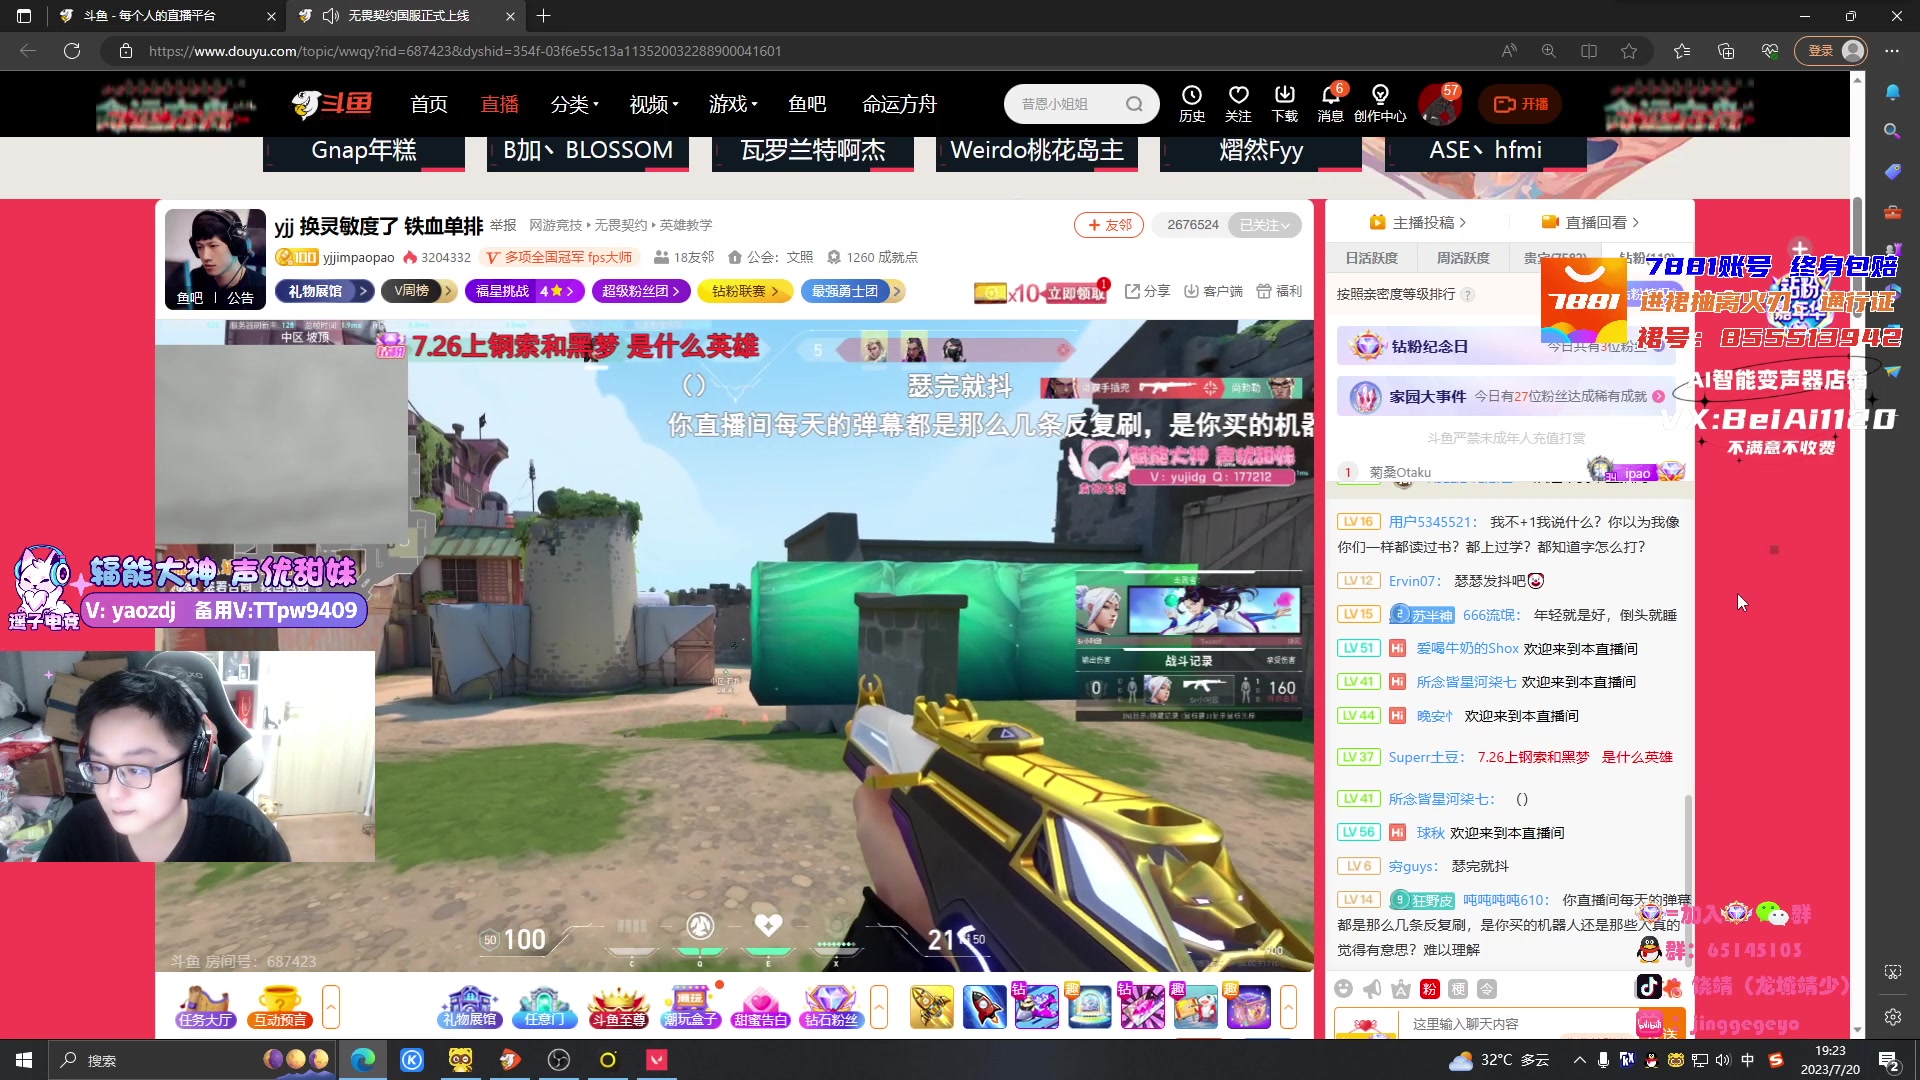Refresh the browser page
This screenshot has height=1080, width=1920.
(x=72, y=51)
